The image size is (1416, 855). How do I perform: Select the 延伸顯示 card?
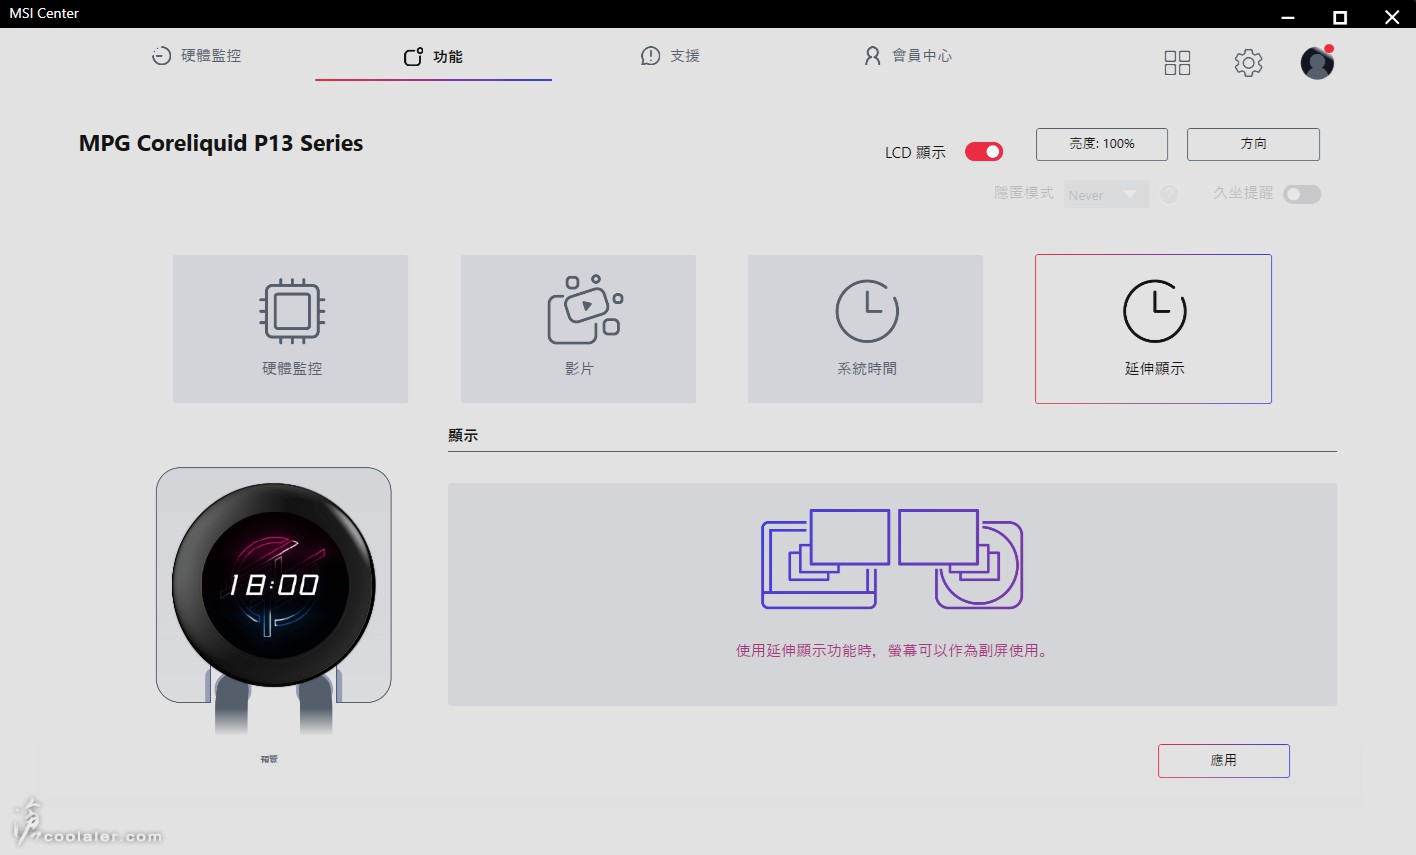pyautogui.click(x=1153, y=329)
